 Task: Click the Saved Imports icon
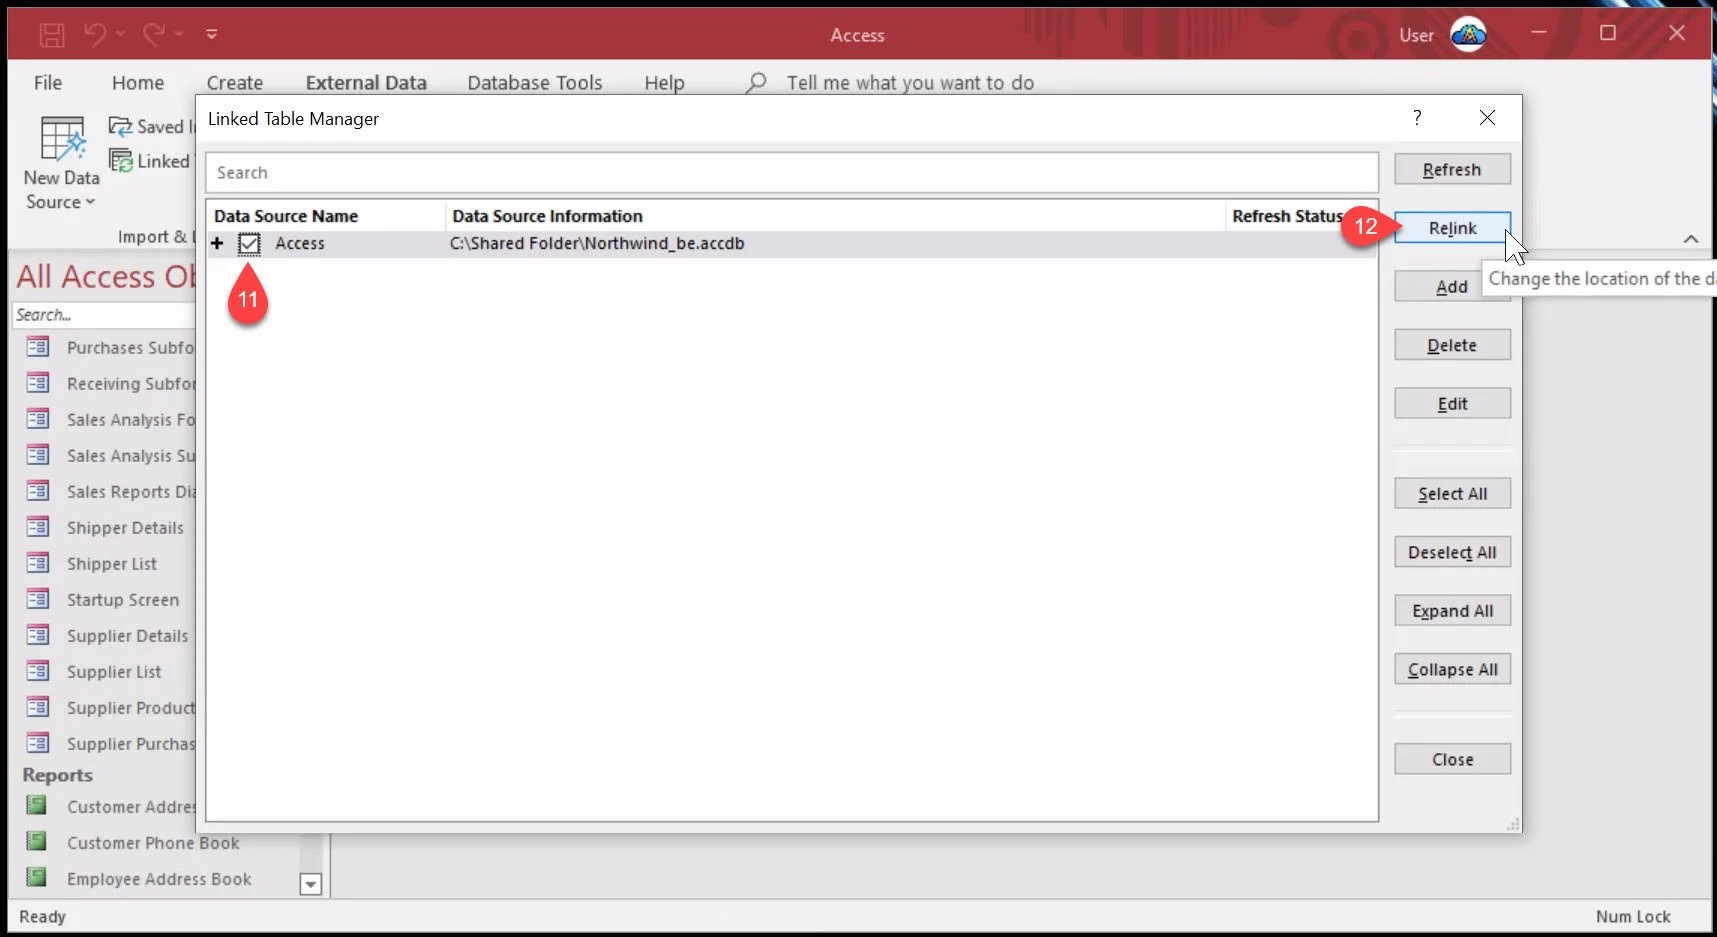click(121, 126)
